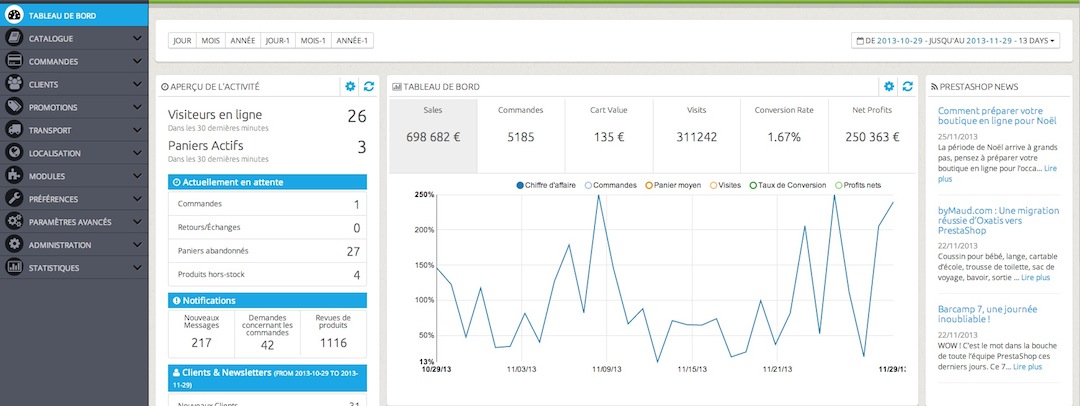
Task: Refresh the Aperçu de l'activité panel
Action: click(368, 86)
